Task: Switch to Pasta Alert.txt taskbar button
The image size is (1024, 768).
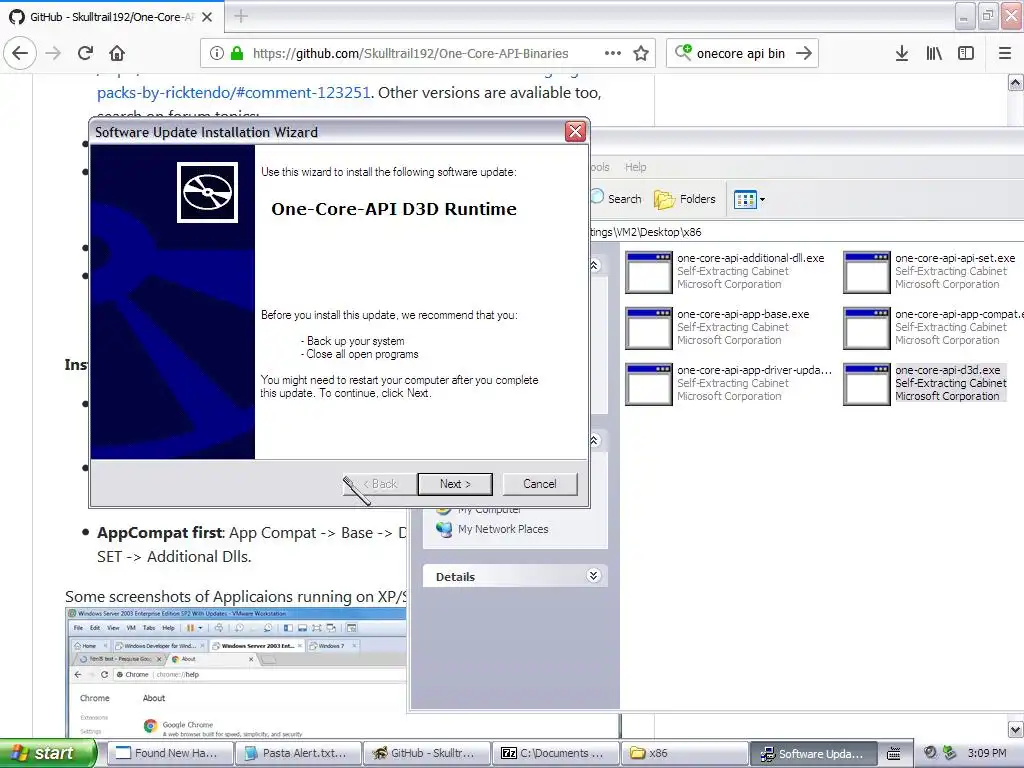Action: (298, 753)
